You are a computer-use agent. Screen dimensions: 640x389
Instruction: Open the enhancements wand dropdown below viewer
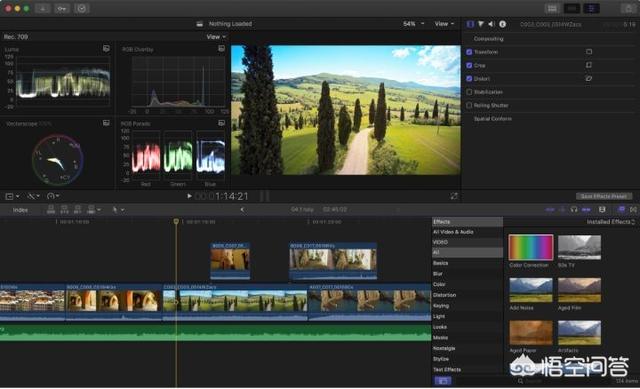coord(33,196)
